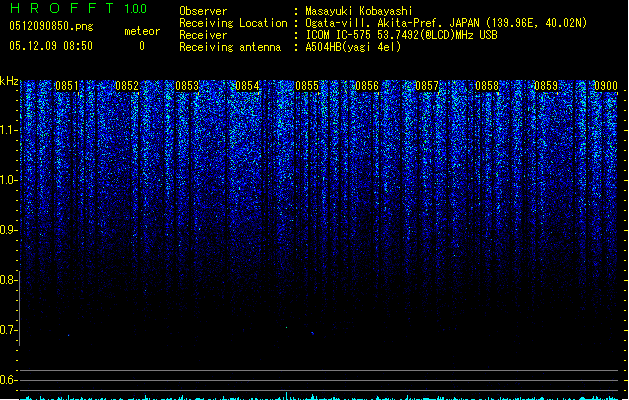The image size is (629, 400).
Task: Click the meteor count label
Action: 142,31
